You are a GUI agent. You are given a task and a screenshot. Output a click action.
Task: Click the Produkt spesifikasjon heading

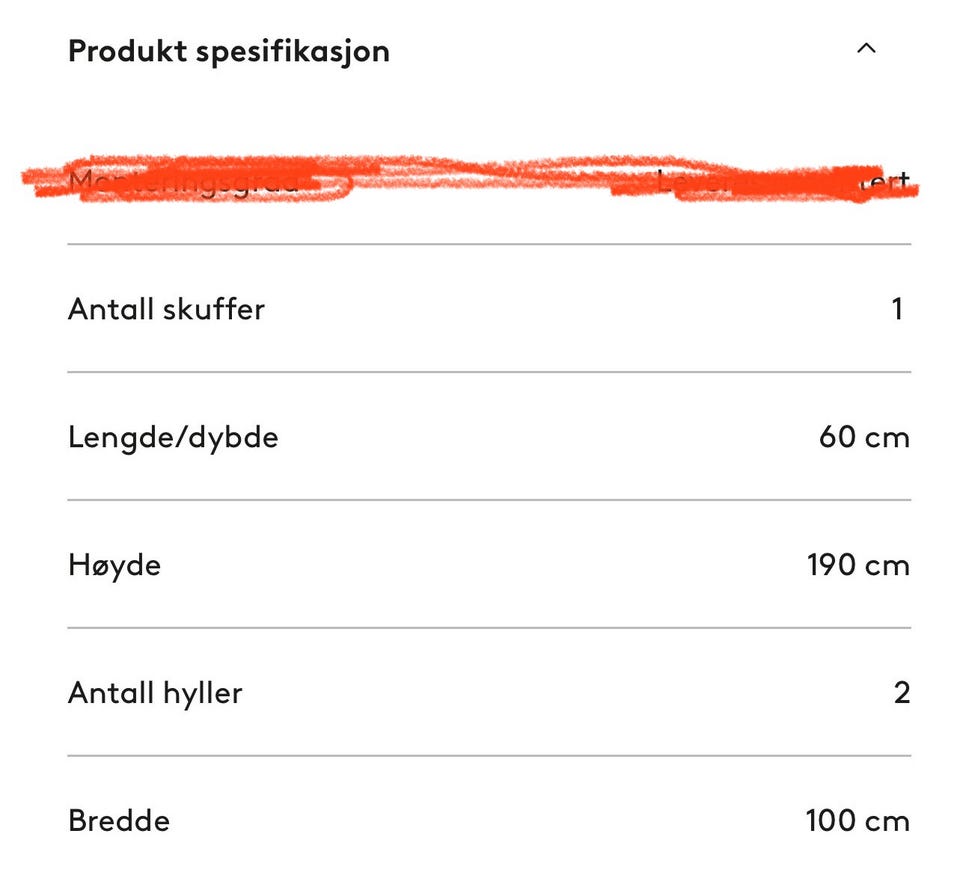[x=228, y=51]
